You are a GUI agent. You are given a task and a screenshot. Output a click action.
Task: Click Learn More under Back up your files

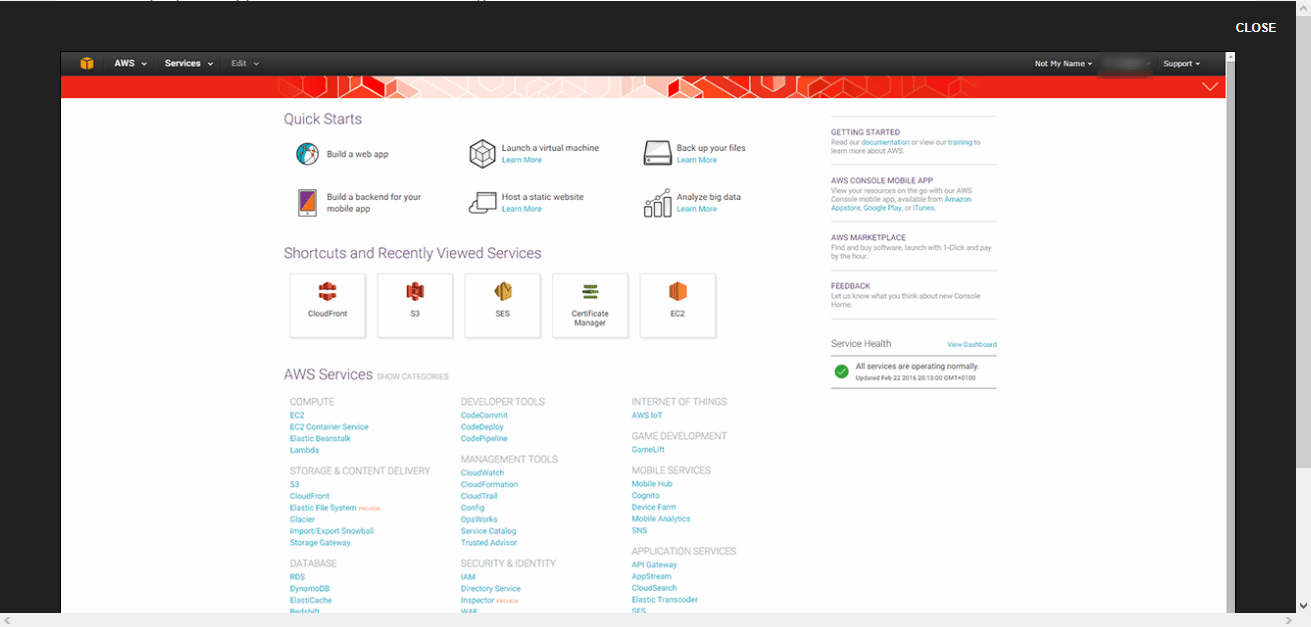(697, 160)
